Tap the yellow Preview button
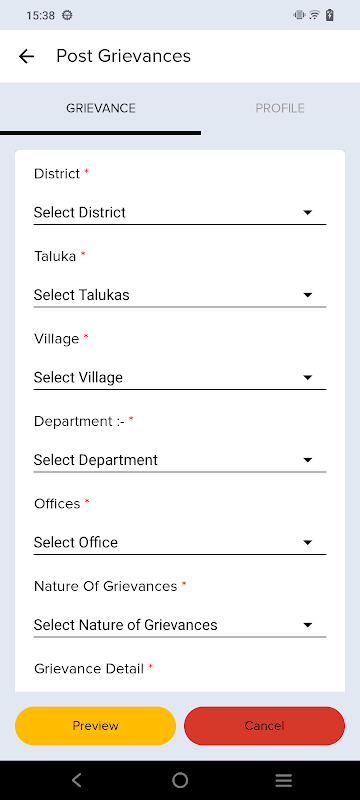This screenshot has height=800, width=360. coord(95,726)
